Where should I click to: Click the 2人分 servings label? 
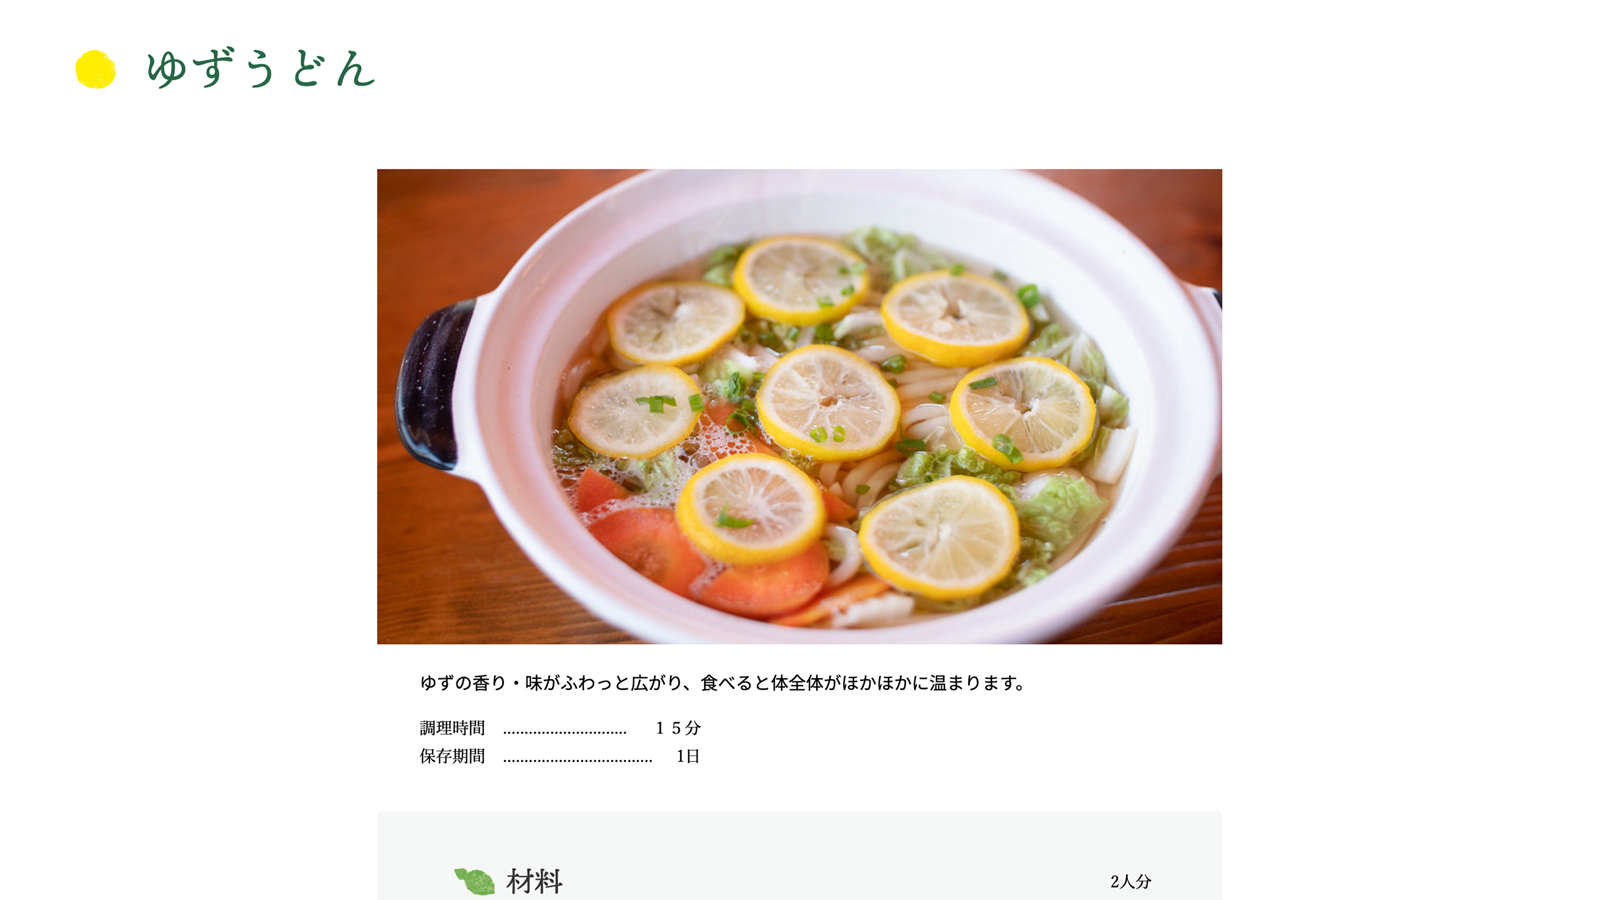point(1130,882)
